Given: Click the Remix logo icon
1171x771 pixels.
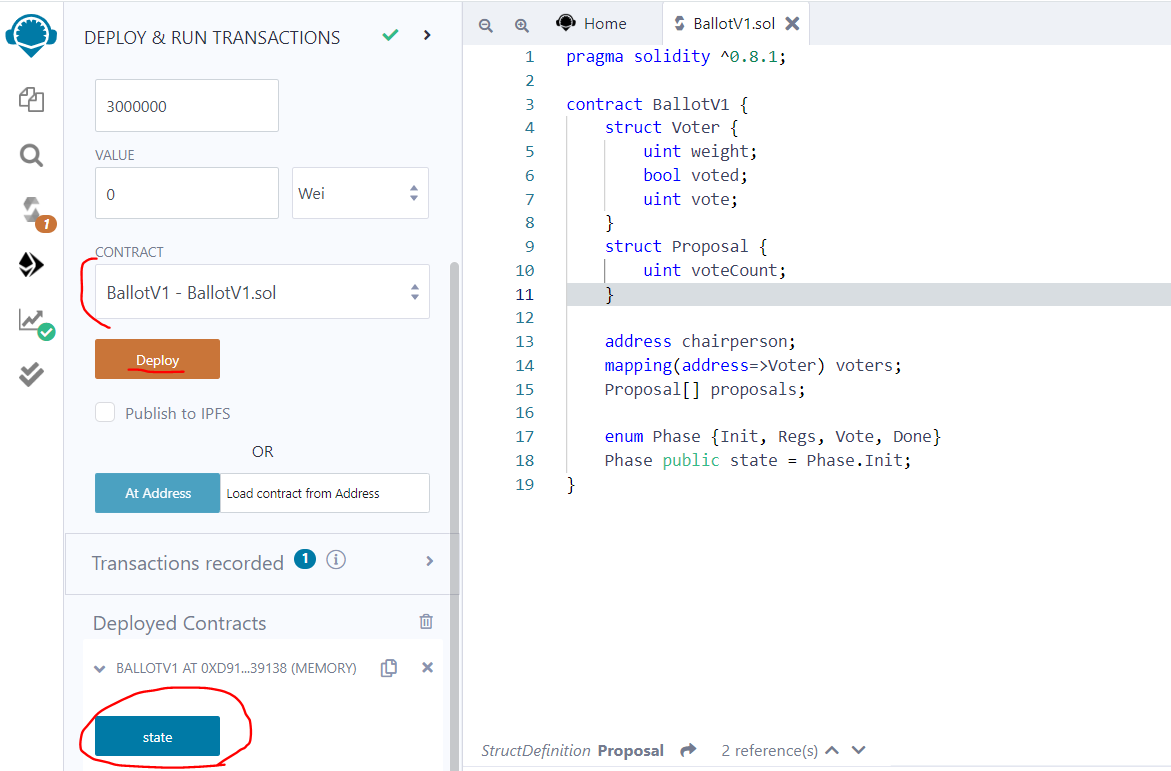Looking at the screenshot, I should 31,35.
